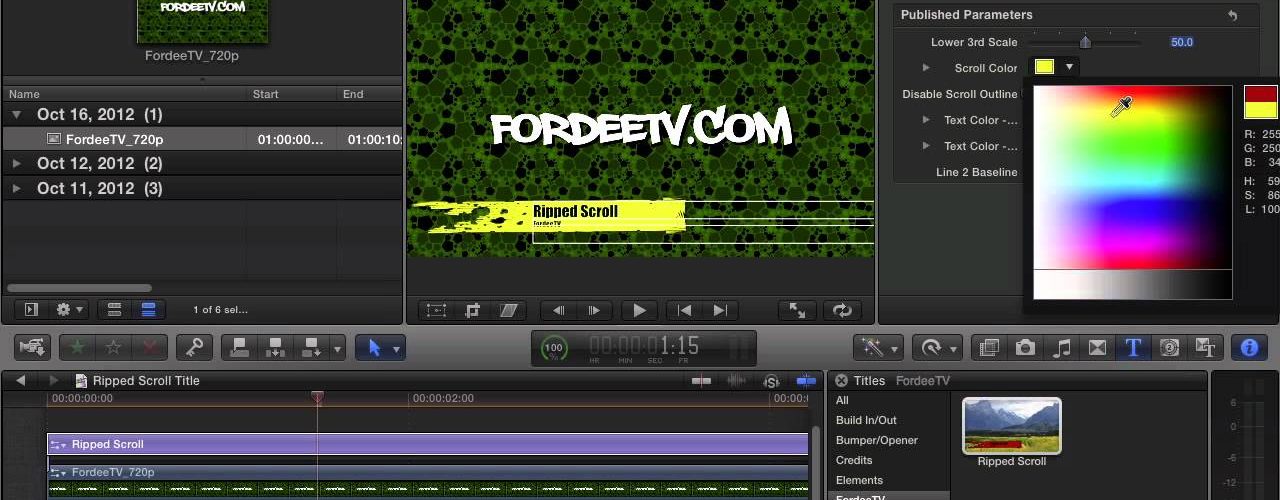Image resolution: width=1280 pixels, height=500 pixels.
Task: Toggle loop playback in the viewer
Action: pos(842,311)
